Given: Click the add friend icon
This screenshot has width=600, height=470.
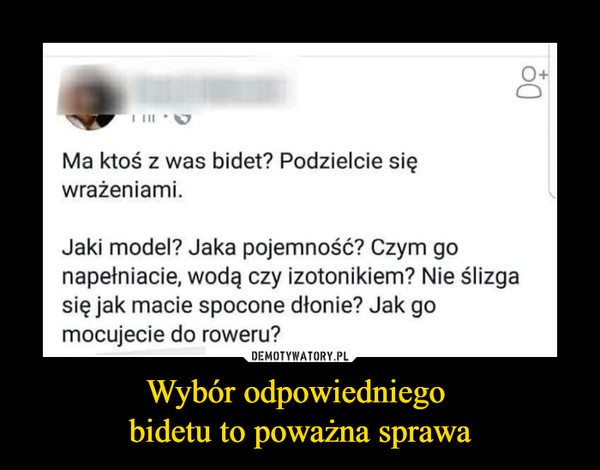Looking at the screenshot, I should pos(531,83).
